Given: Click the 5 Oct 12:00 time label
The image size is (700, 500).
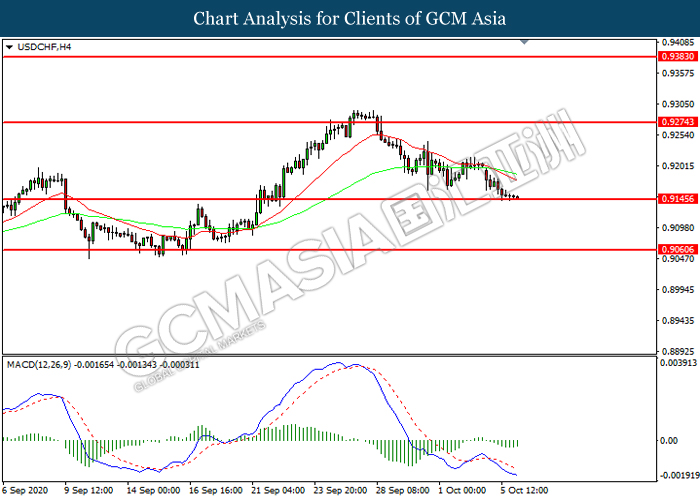Looking at the screenshot, I should tap(524, 490).
